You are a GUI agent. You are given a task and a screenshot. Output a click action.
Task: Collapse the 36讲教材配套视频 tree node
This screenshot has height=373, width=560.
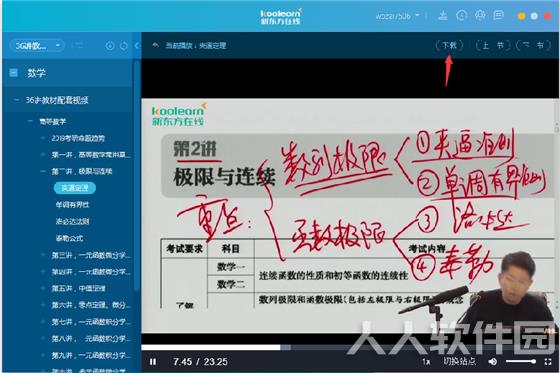coord(16,100)
